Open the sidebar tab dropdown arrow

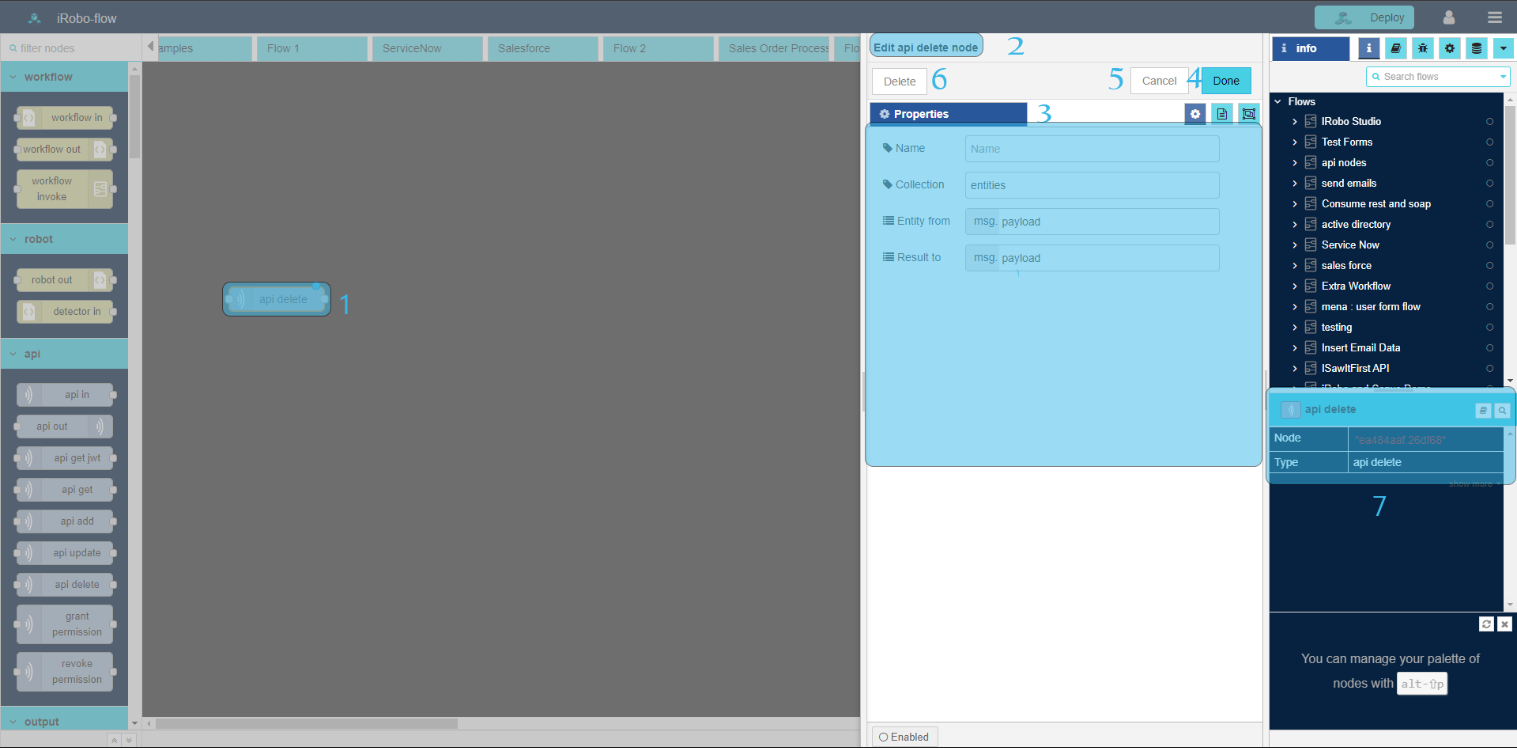pyautogui.click(x=1502, y=48)
